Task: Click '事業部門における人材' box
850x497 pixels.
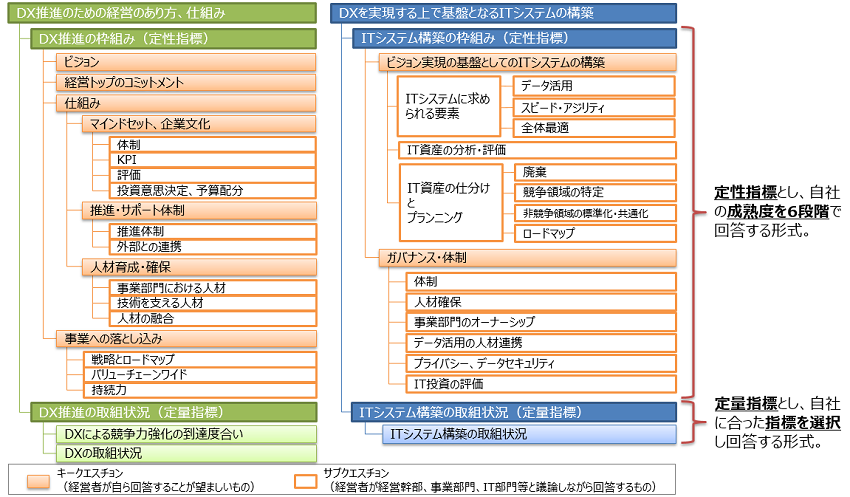Action: pyautogui.click(x=212, y=288)
